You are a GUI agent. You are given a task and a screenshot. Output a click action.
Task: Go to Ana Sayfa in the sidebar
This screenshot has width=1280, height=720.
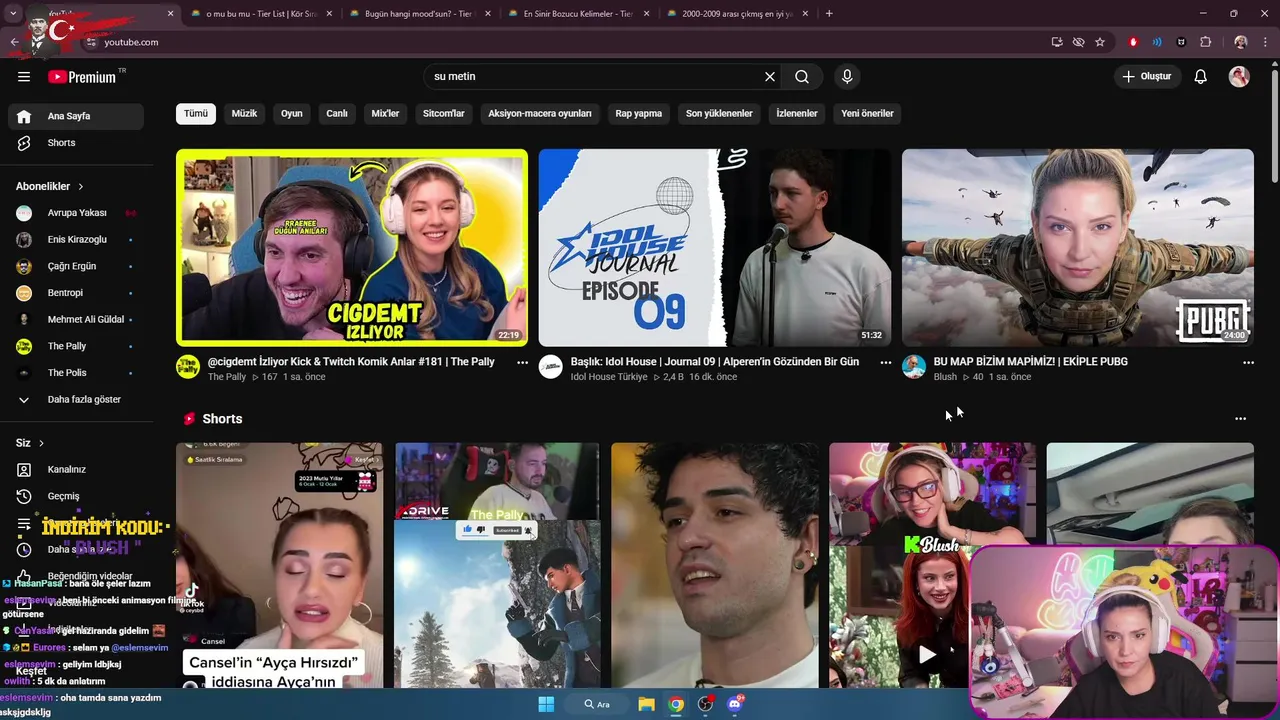(76, 116)
